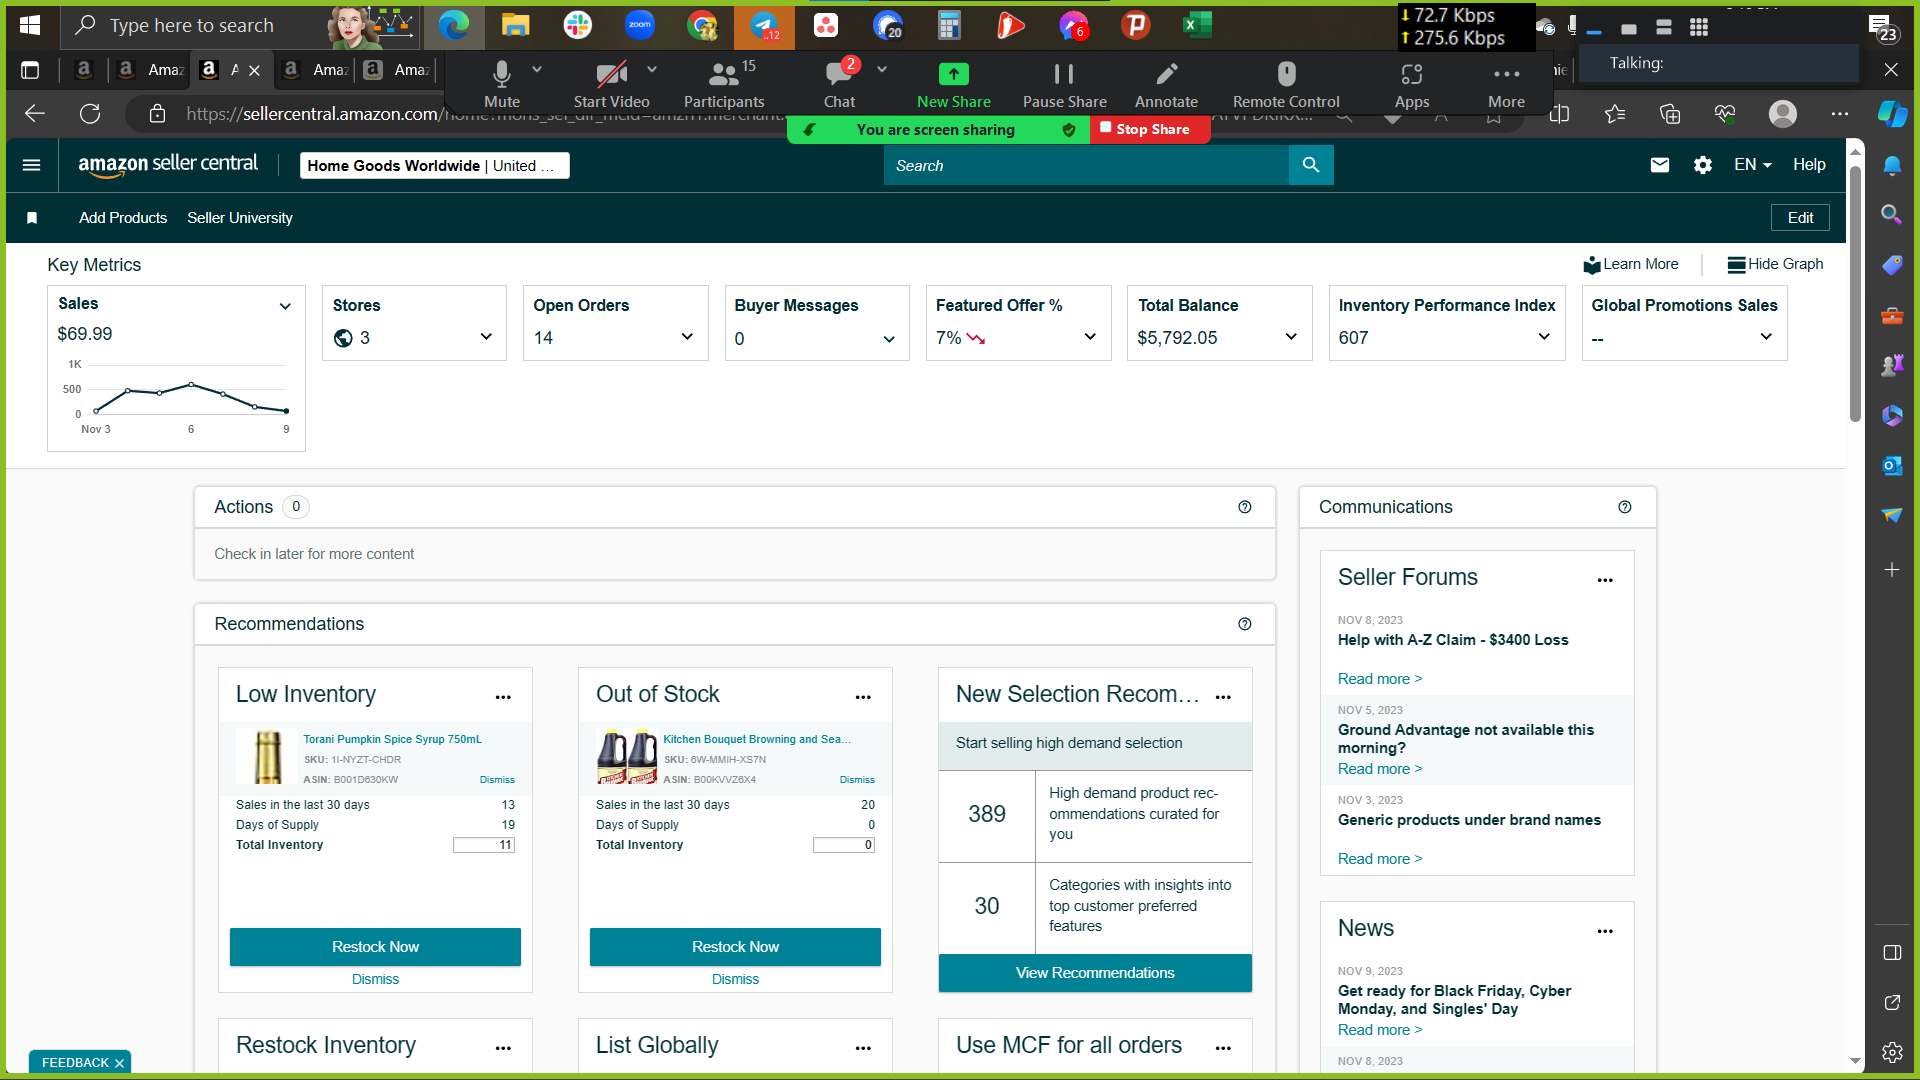Pause the Zoom screen share
1920x1080 pixels.
[1064, 84]
